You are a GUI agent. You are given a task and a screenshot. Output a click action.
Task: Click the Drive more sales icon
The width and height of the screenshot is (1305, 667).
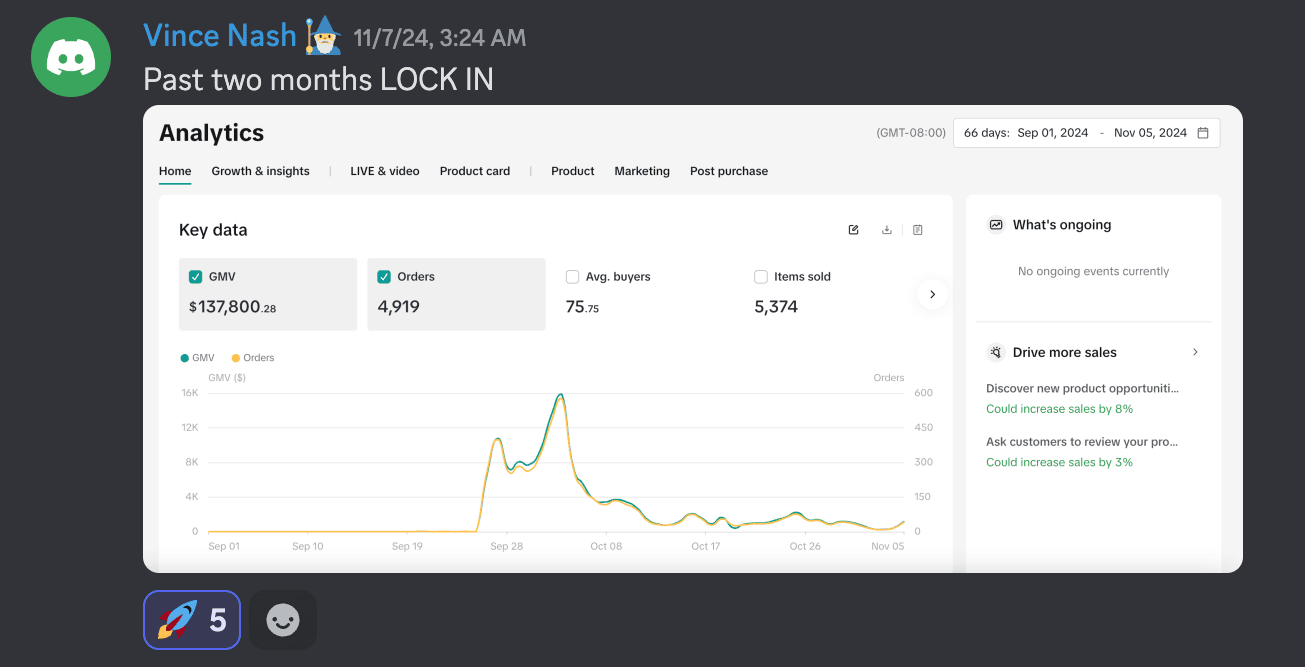click(996, 352)
